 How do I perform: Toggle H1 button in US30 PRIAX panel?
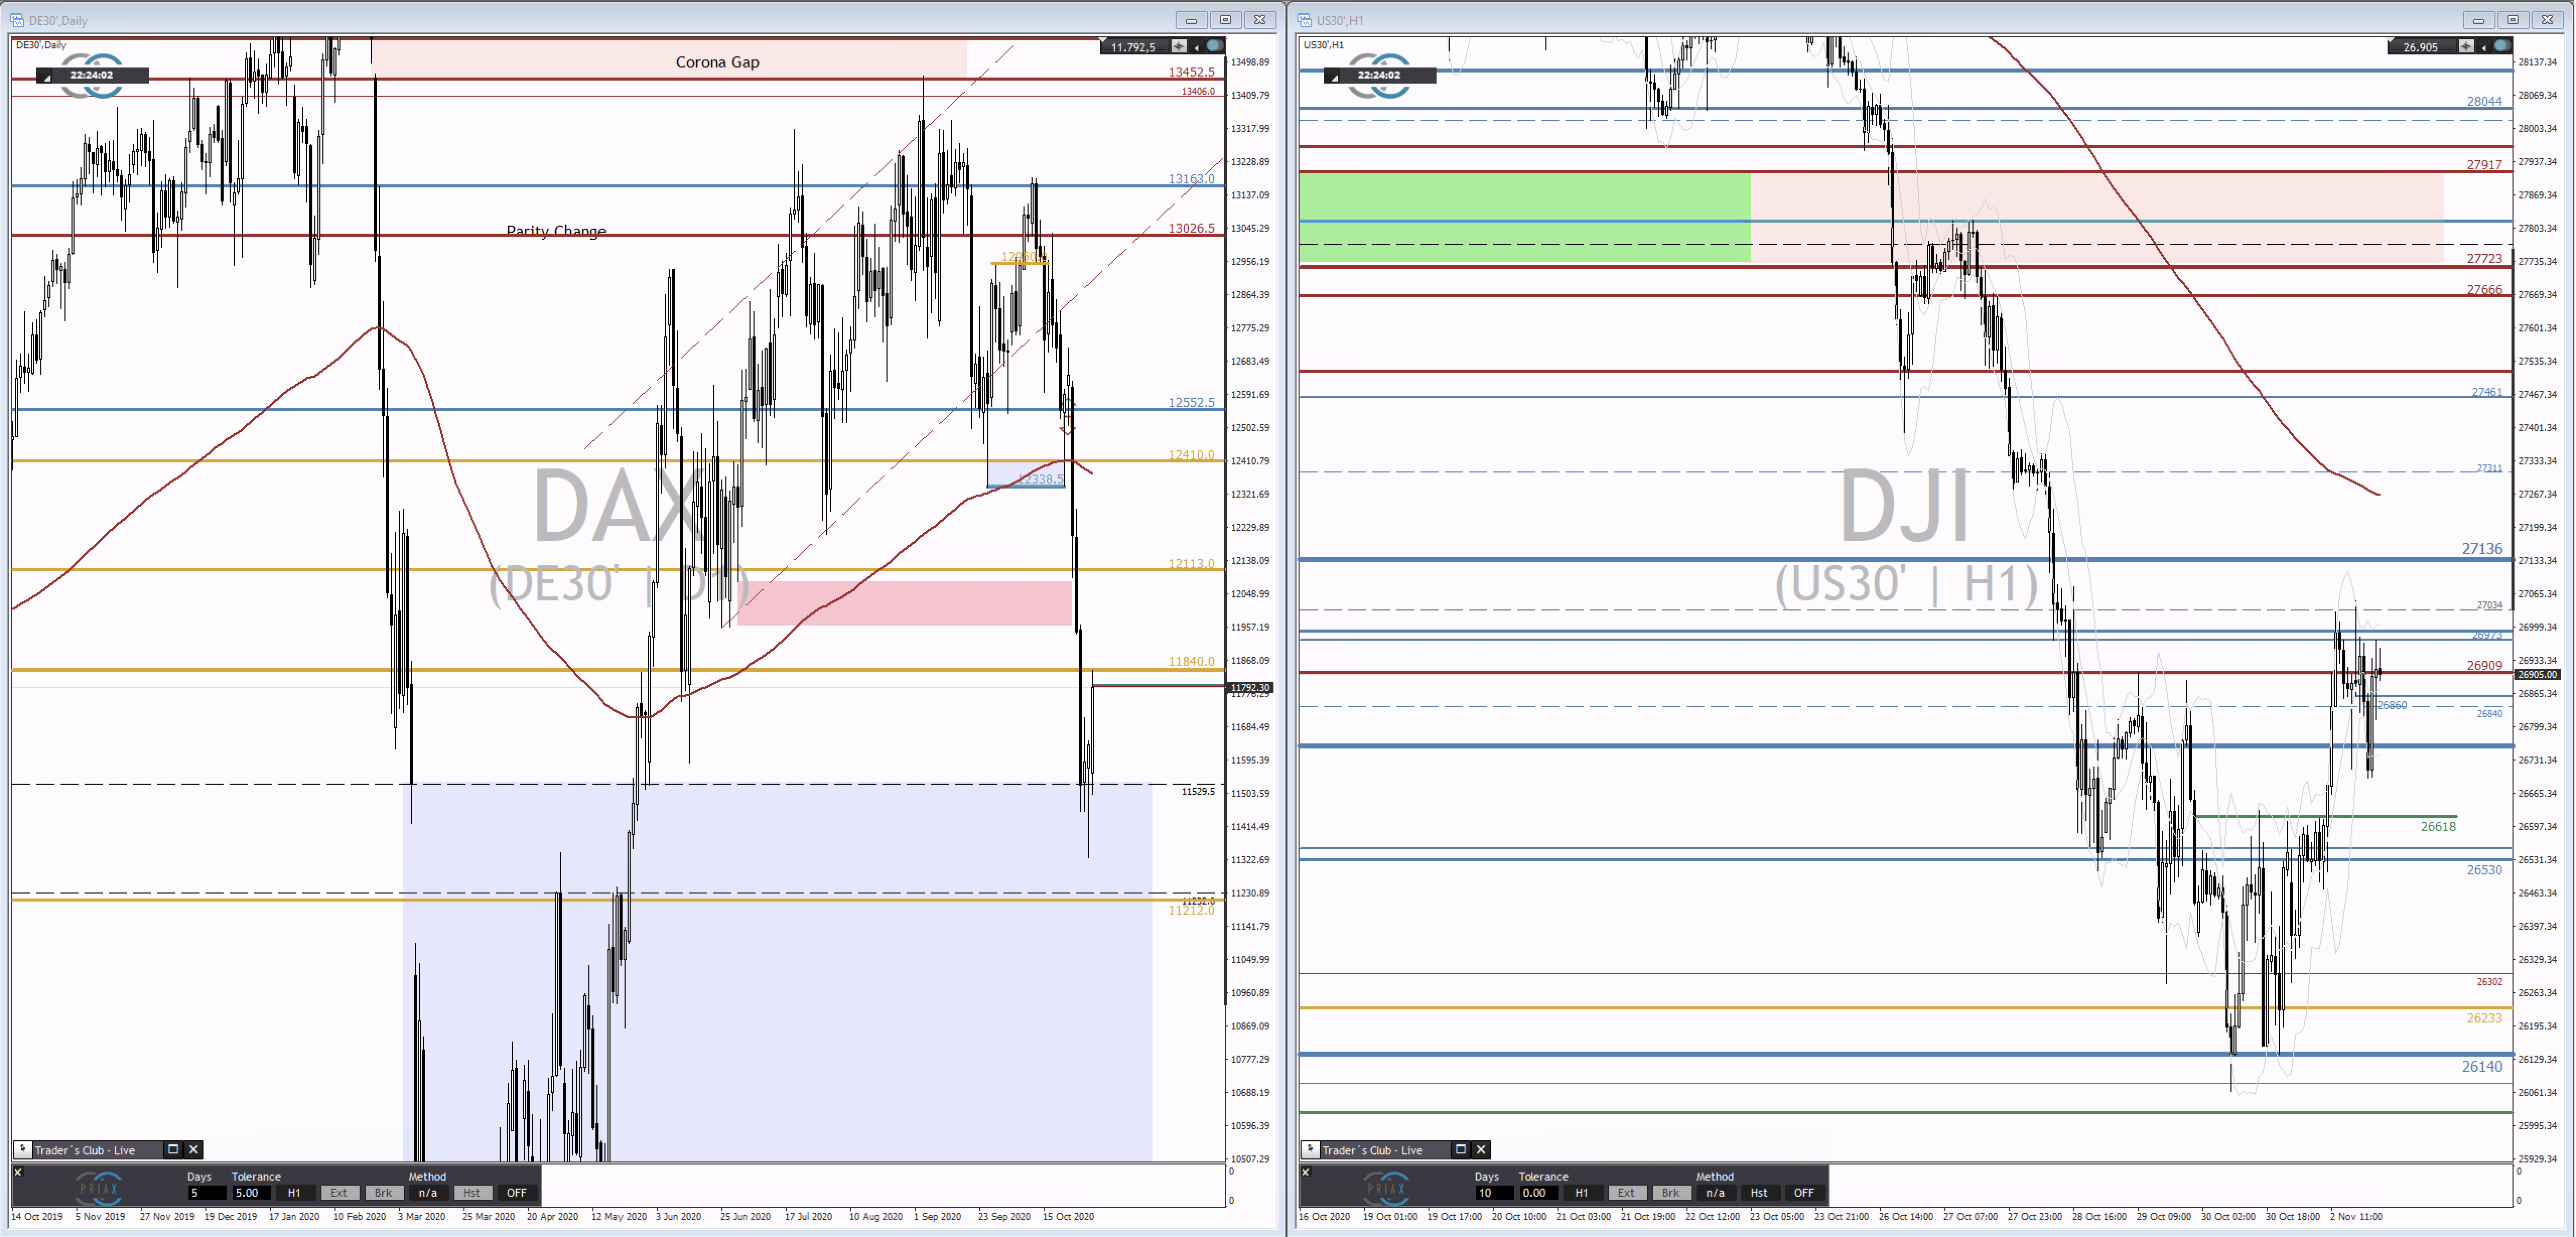pyautogui.click(x=1583, y=1193)
